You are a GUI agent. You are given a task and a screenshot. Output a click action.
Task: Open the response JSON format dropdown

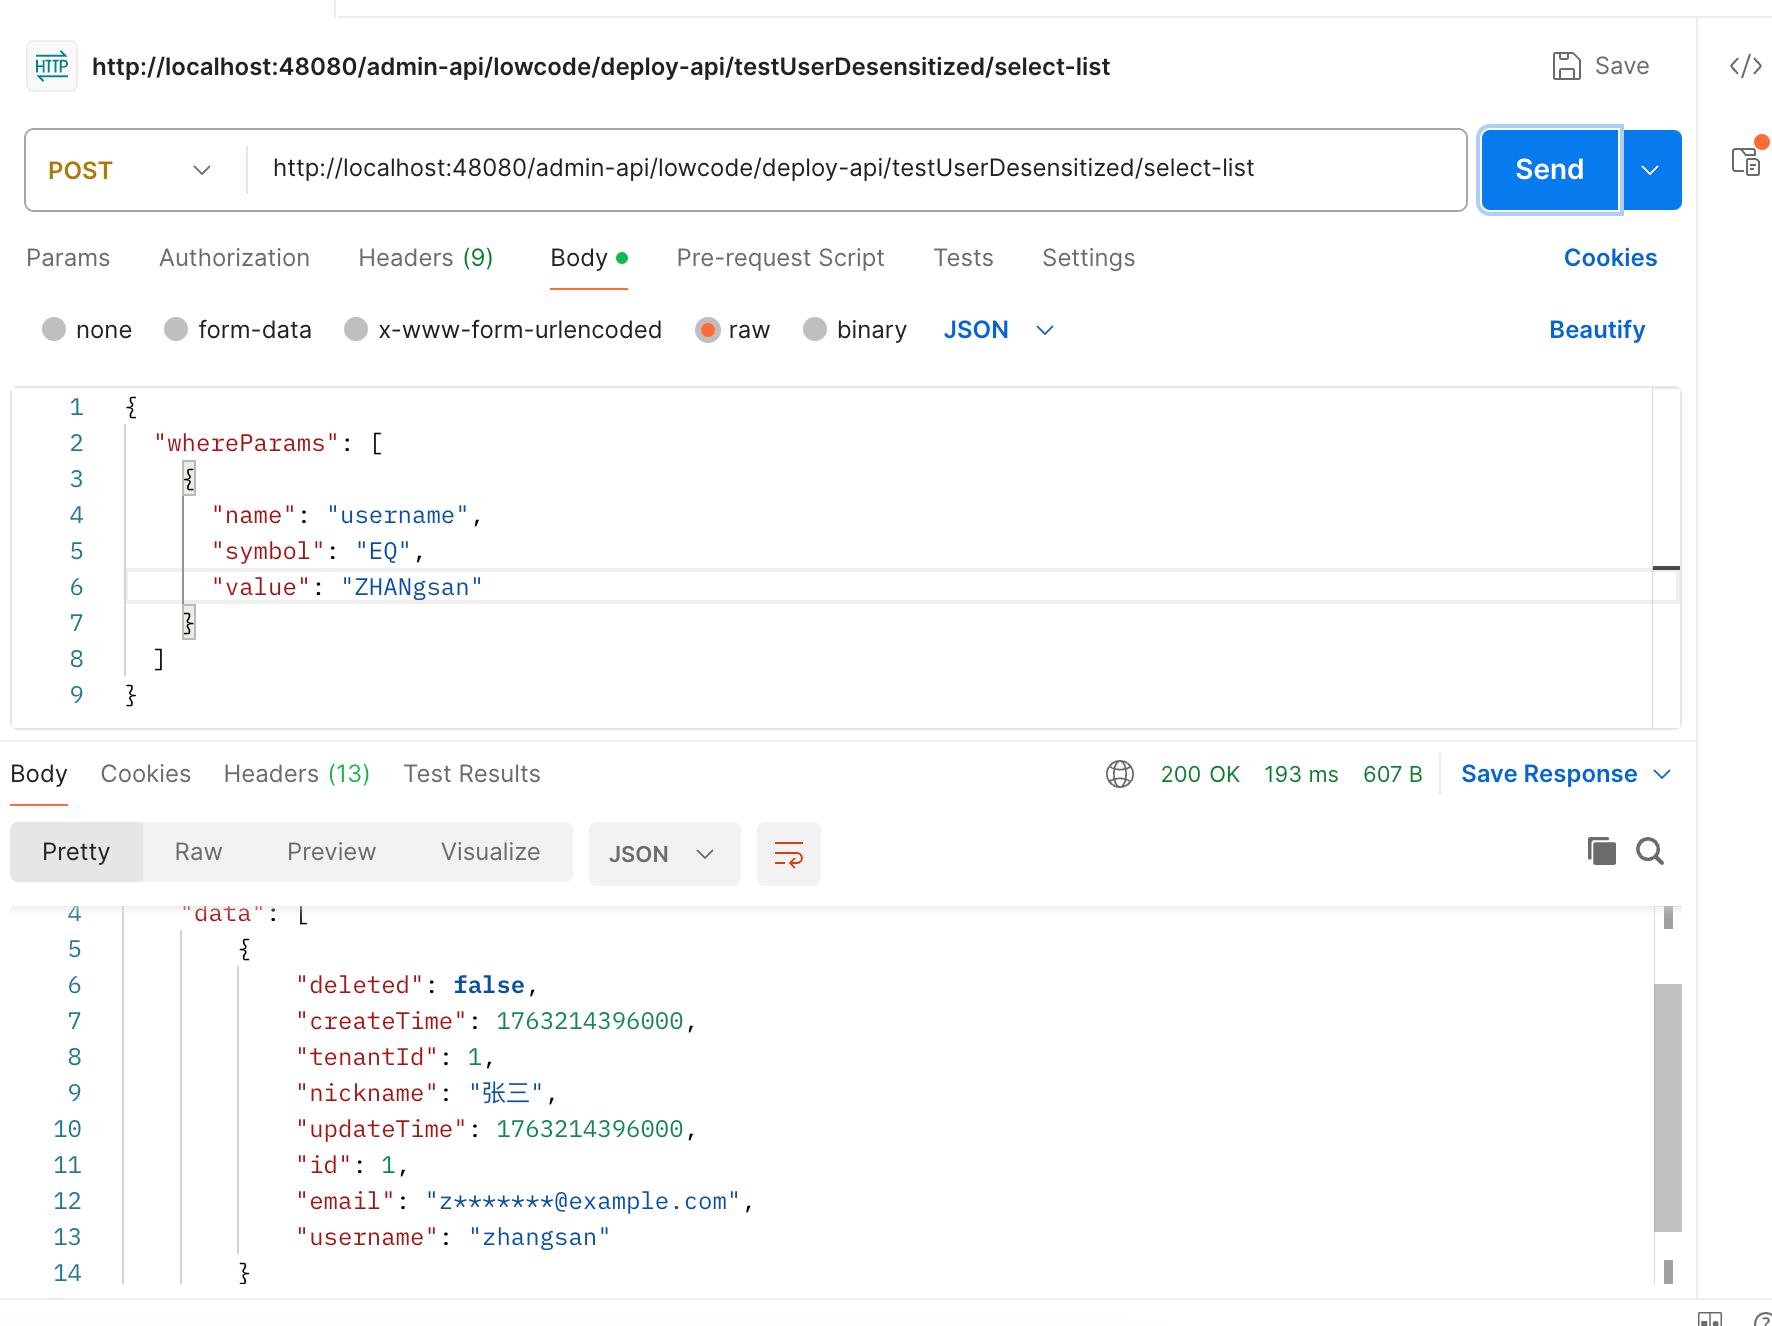(x=663, y=854)
